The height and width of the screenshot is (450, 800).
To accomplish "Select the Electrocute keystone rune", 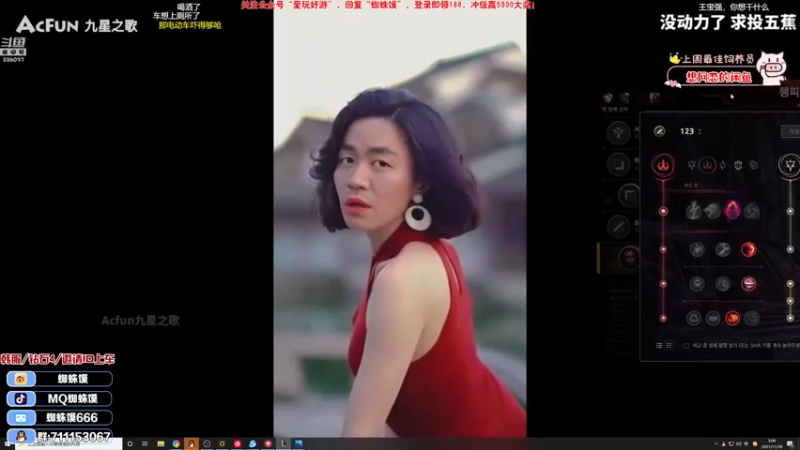I will pos(693,210).
